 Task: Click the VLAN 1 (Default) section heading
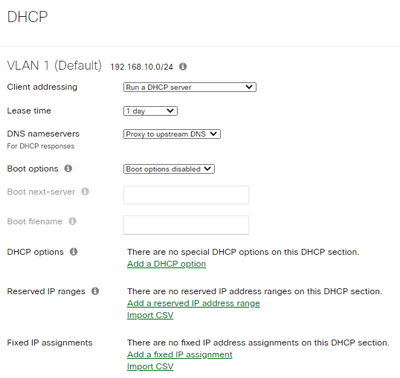[54, 65]
